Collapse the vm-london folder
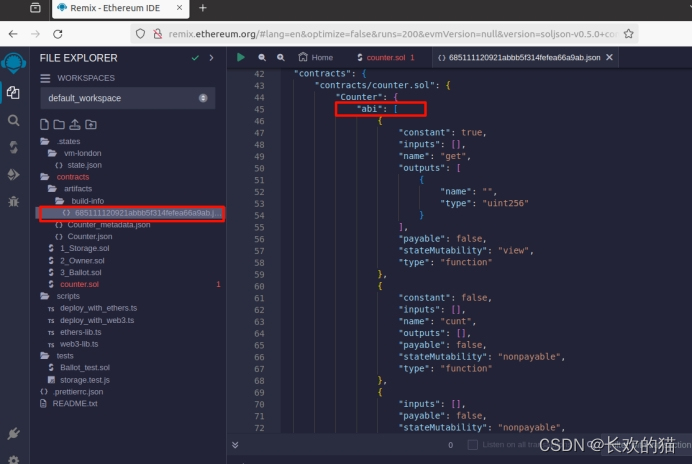This screenshot has width=692, height=464. 75,153
